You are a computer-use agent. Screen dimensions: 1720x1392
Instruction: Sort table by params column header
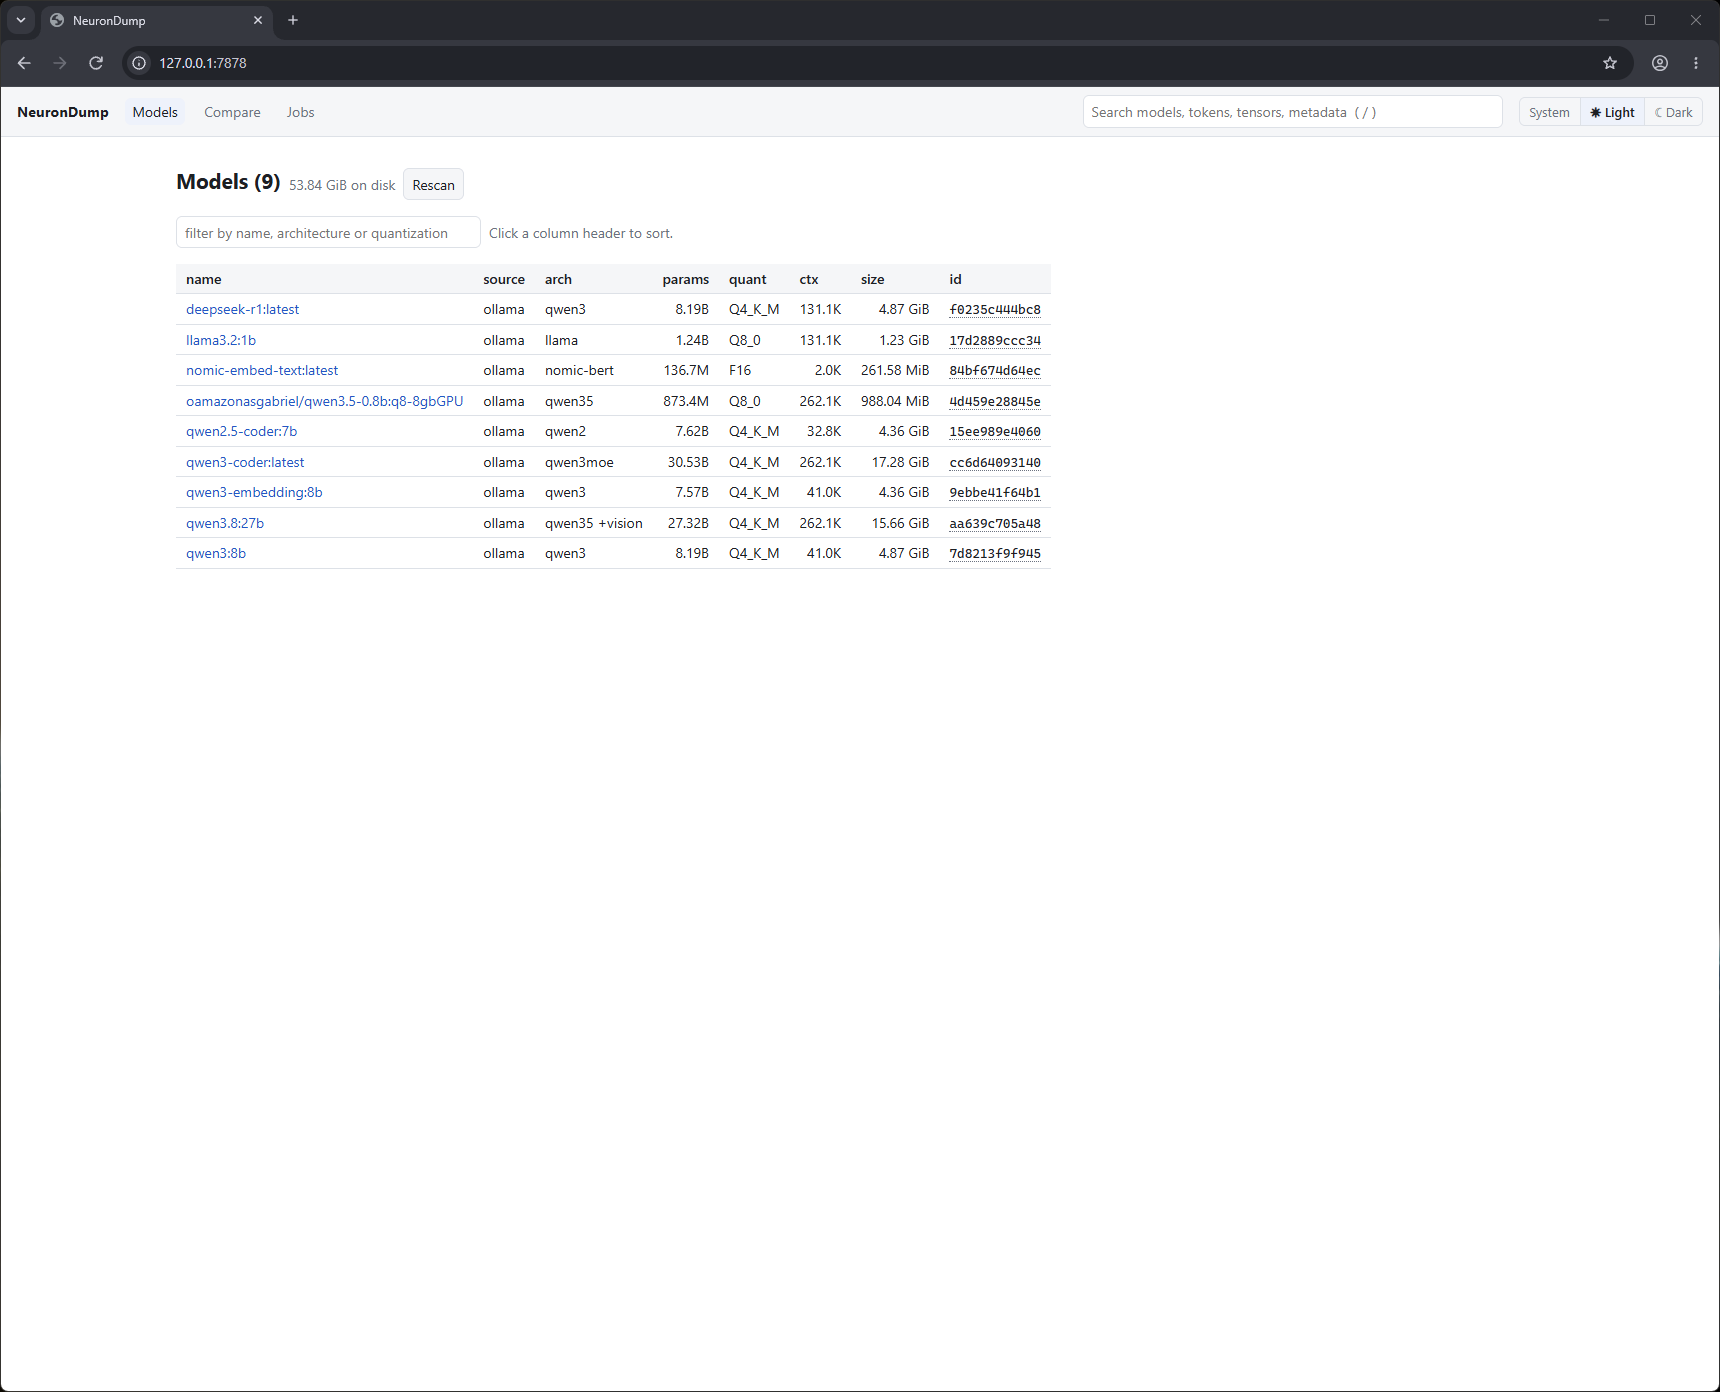[x=685, y=279]
